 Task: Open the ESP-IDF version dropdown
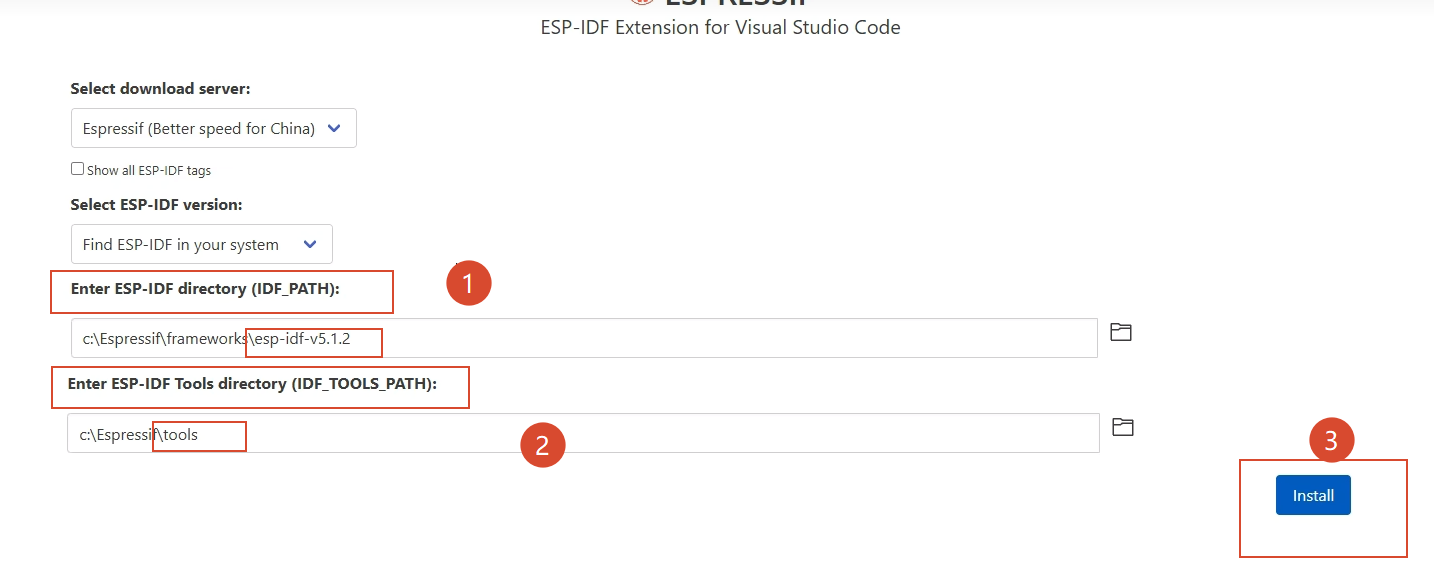click(x=202, y=244)
